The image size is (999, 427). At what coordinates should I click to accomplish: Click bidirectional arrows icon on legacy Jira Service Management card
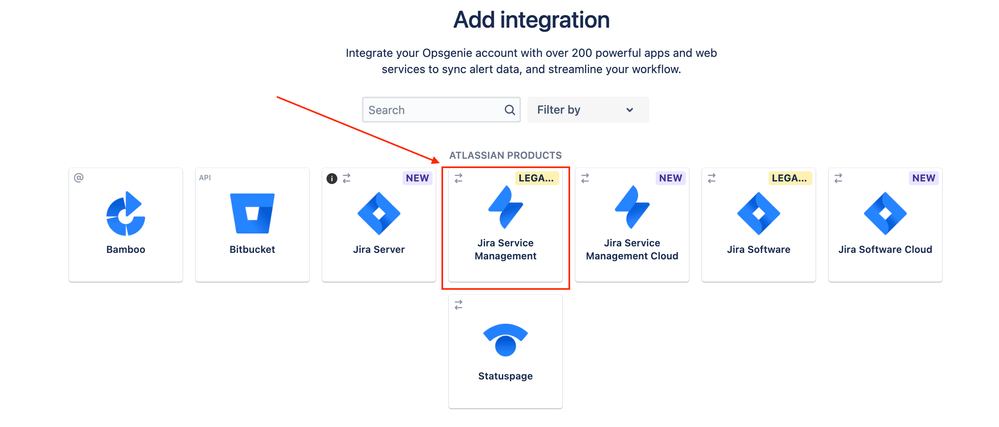pos(458,178)
